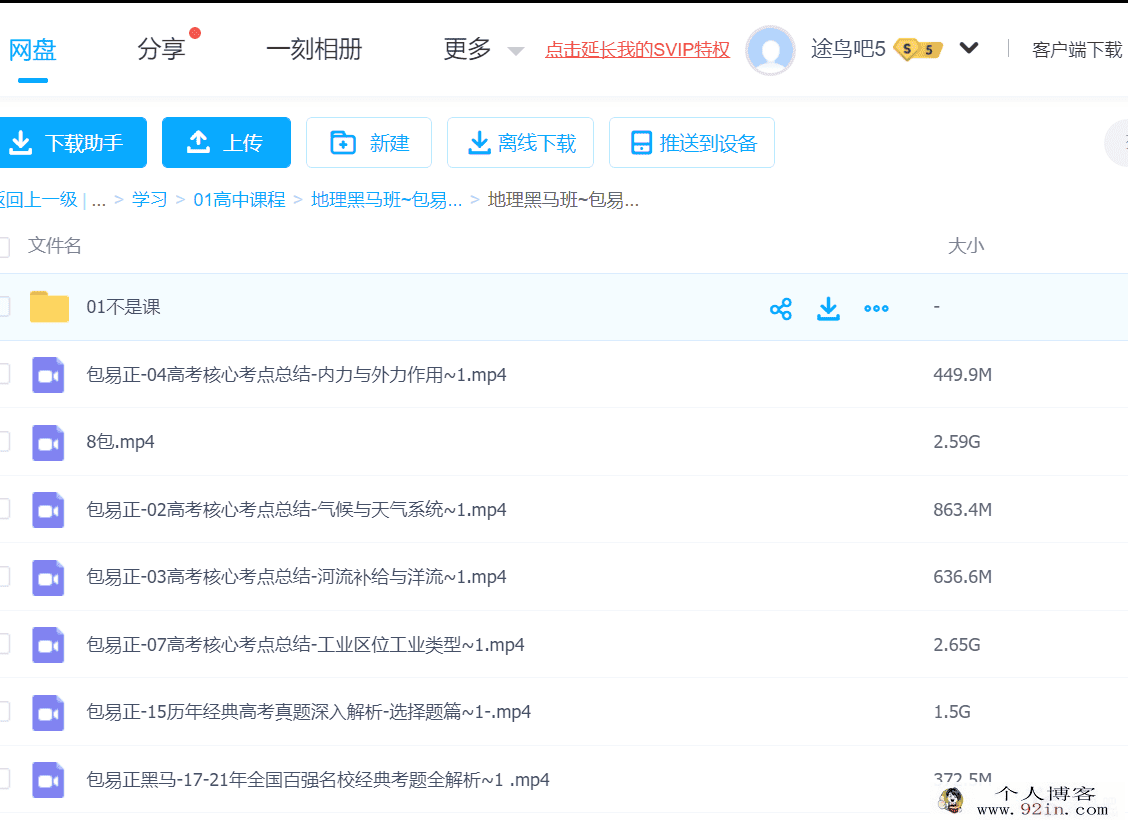Open more options for 01不是课 folder
Image resolution: width=1128 pixels, height=823 pixels.
pos(876,309)
